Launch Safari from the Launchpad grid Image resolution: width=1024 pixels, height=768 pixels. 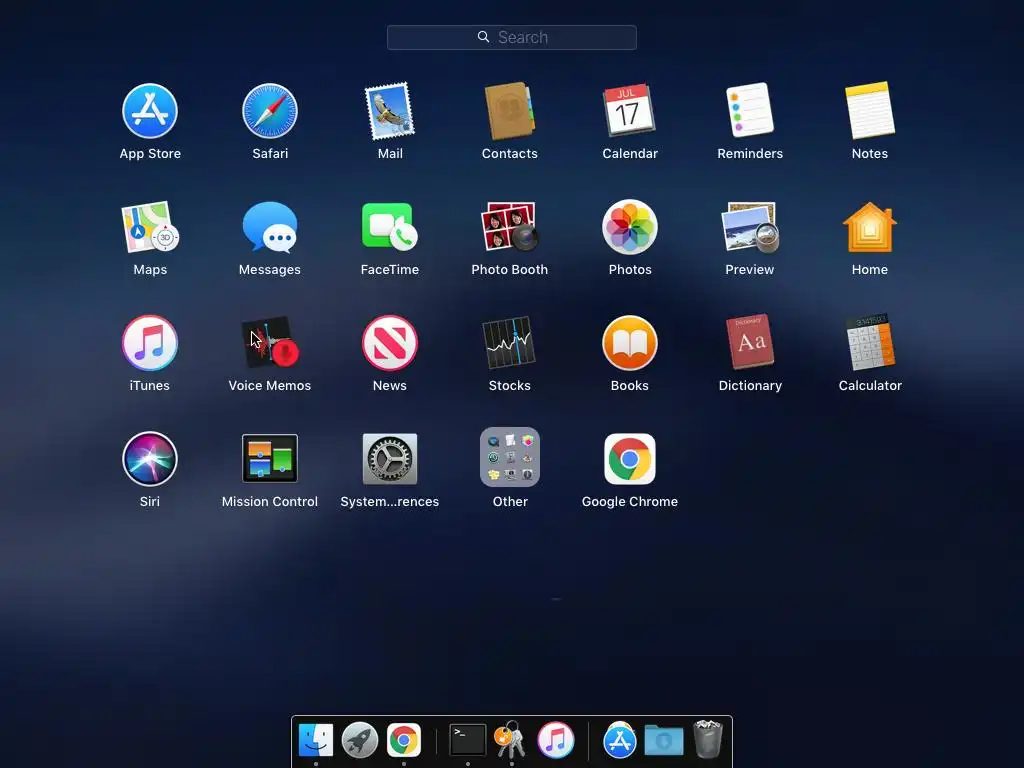[x=270, y=111]
